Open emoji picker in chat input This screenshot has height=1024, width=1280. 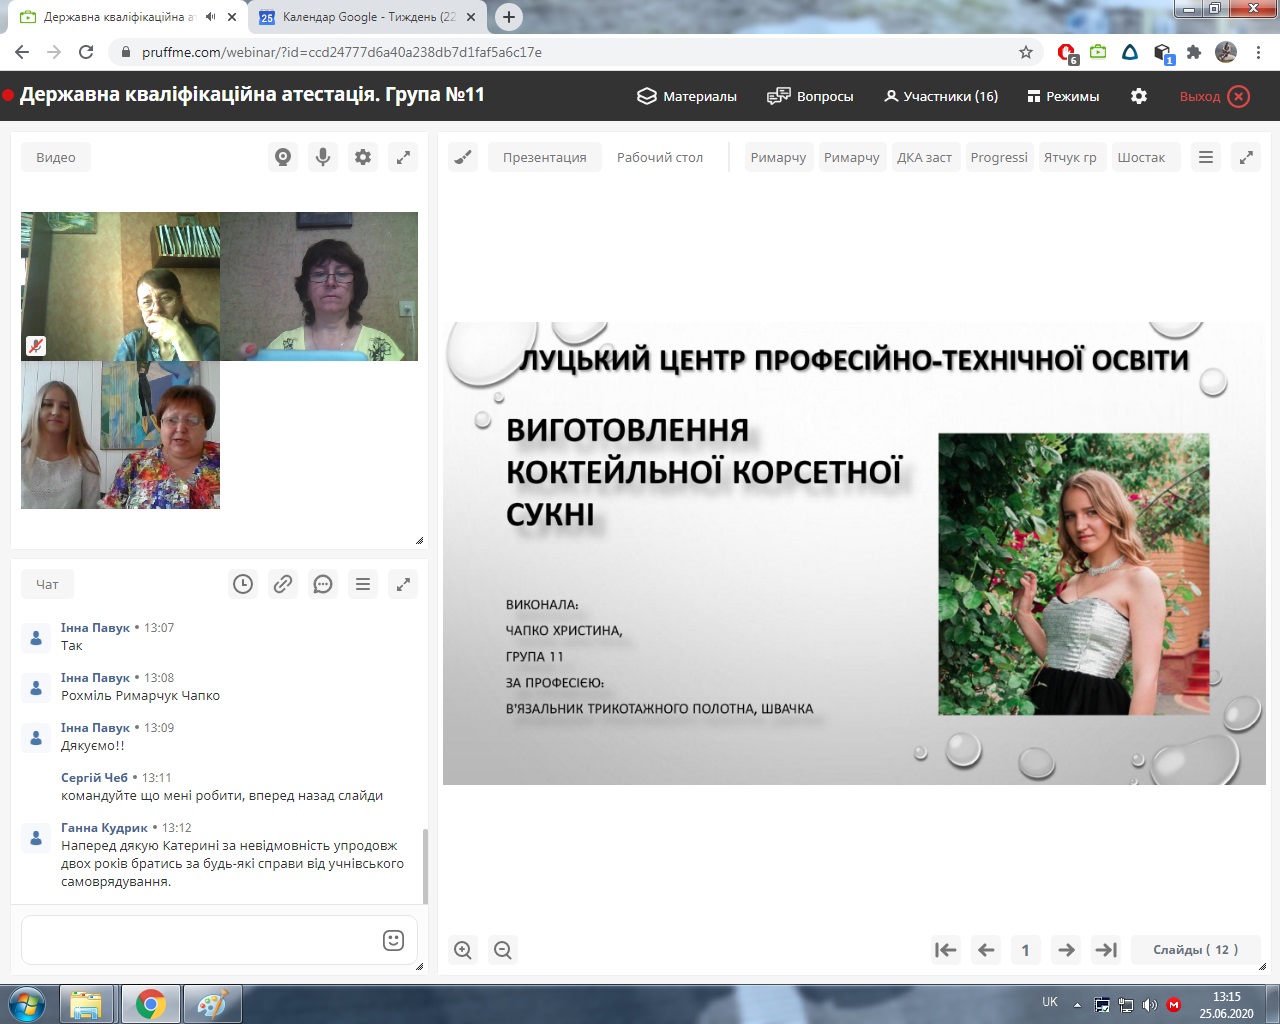[x=393, y=940]
